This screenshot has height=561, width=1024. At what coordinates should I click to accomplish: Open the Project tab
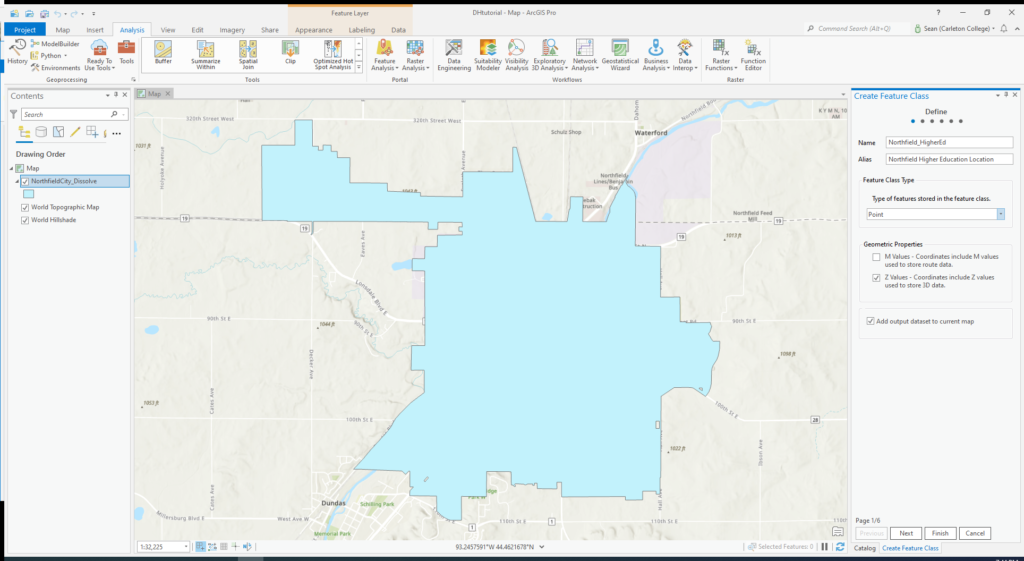pos(25,29)
